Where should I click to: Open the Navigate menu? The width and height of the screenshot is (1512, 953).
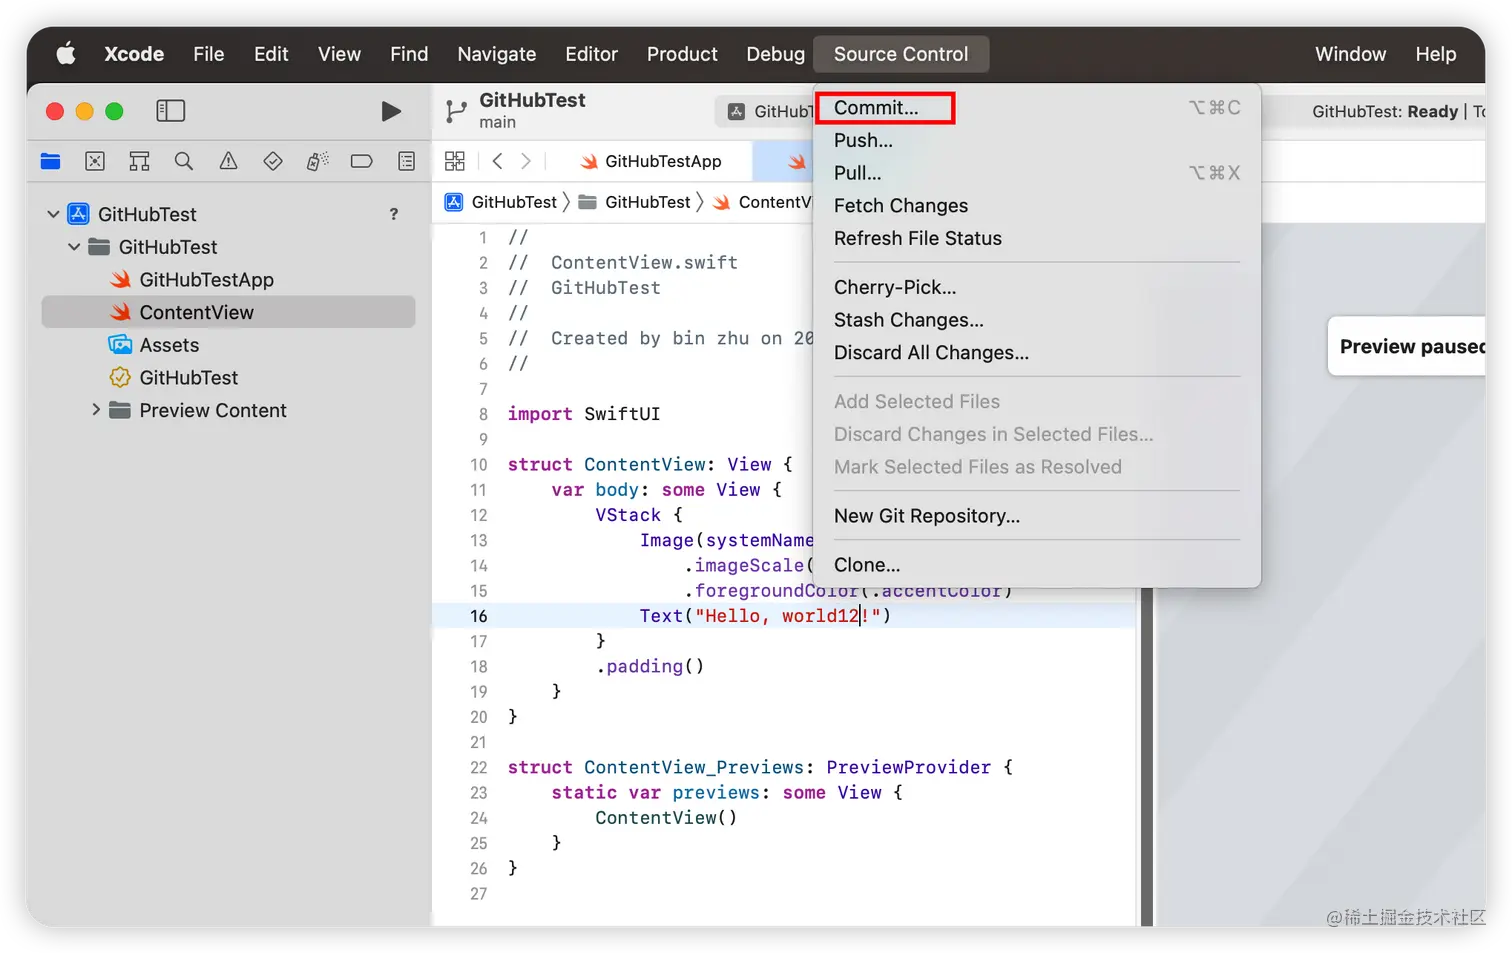(497, 54)
